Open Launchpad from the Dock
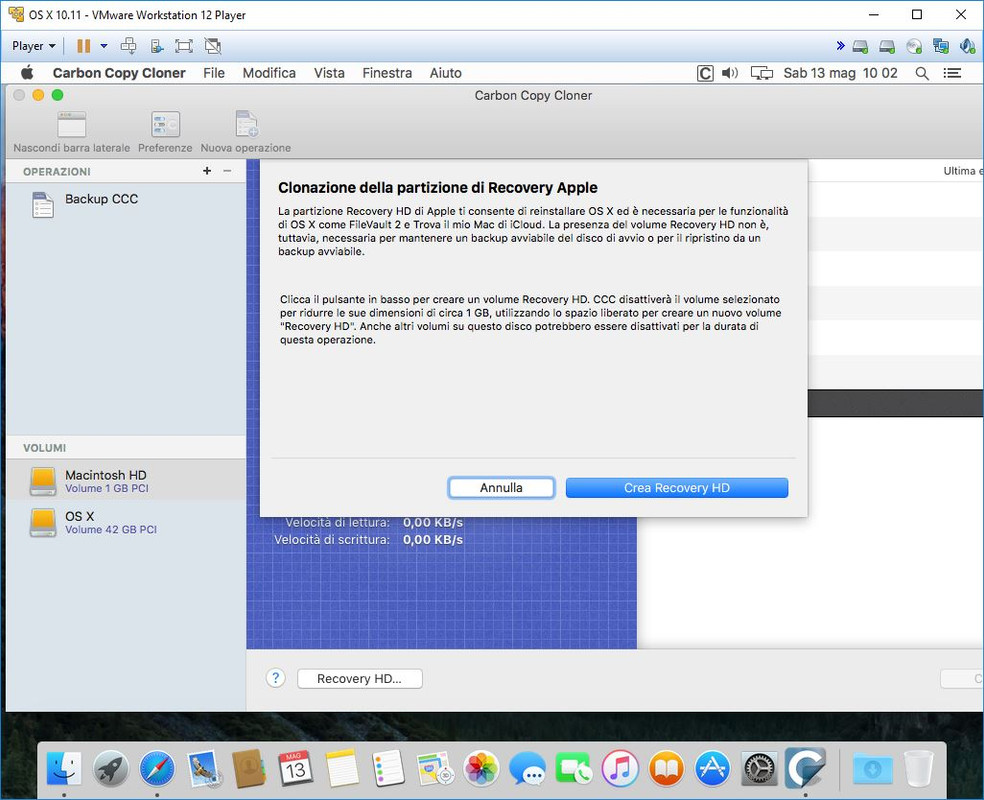This screenshot has height=800, width=984. tap(110, 768)
